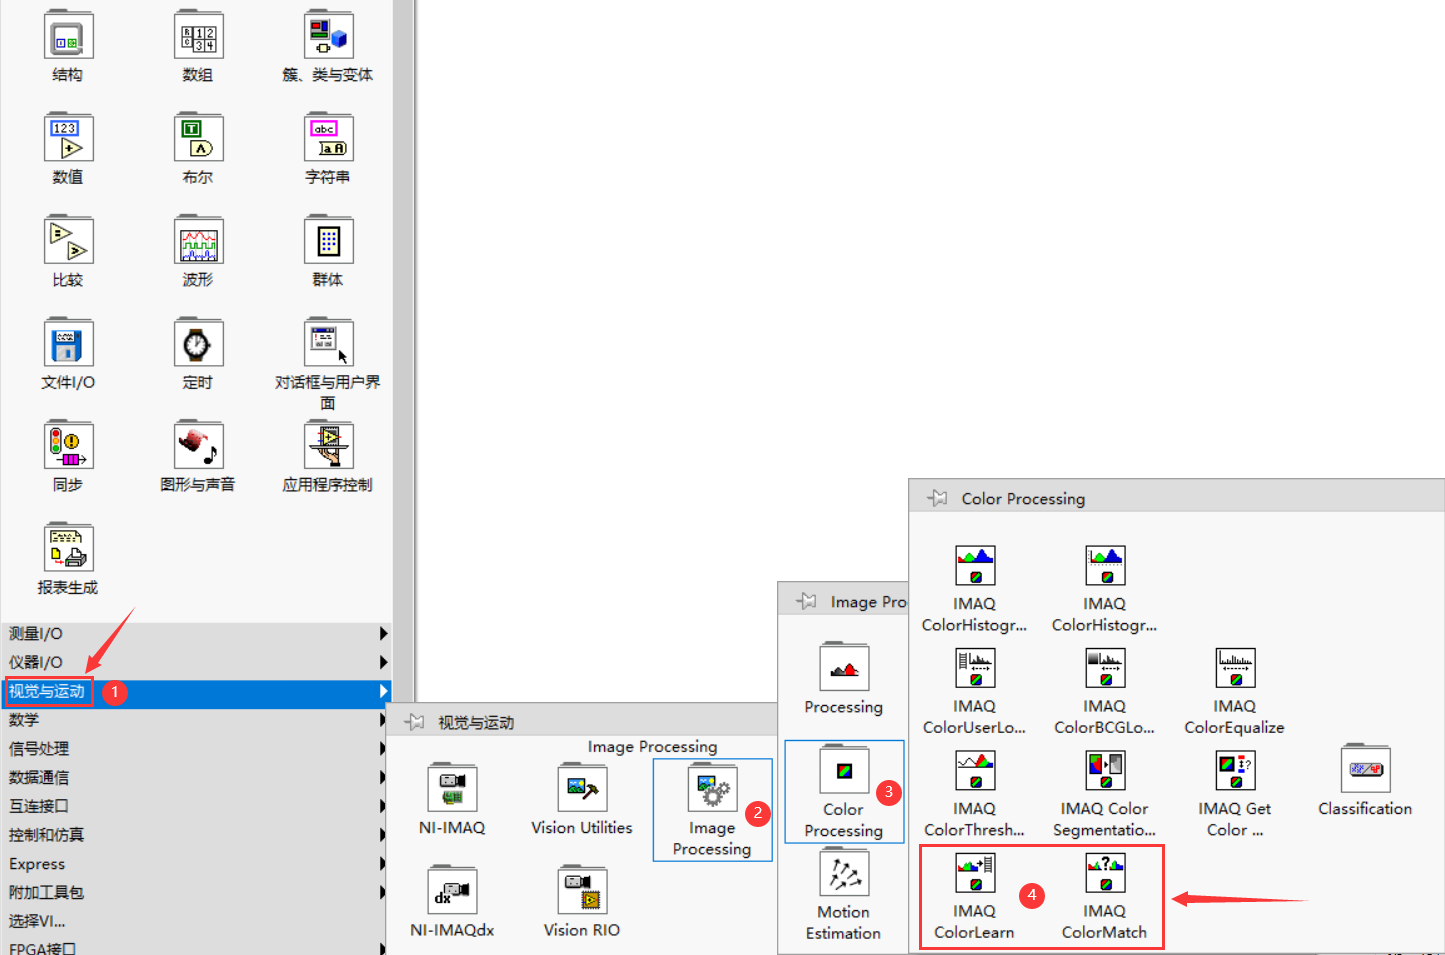Open the 数值 (Numeric) palette icon
The image size is (1445, 955).
pos(68,138)
